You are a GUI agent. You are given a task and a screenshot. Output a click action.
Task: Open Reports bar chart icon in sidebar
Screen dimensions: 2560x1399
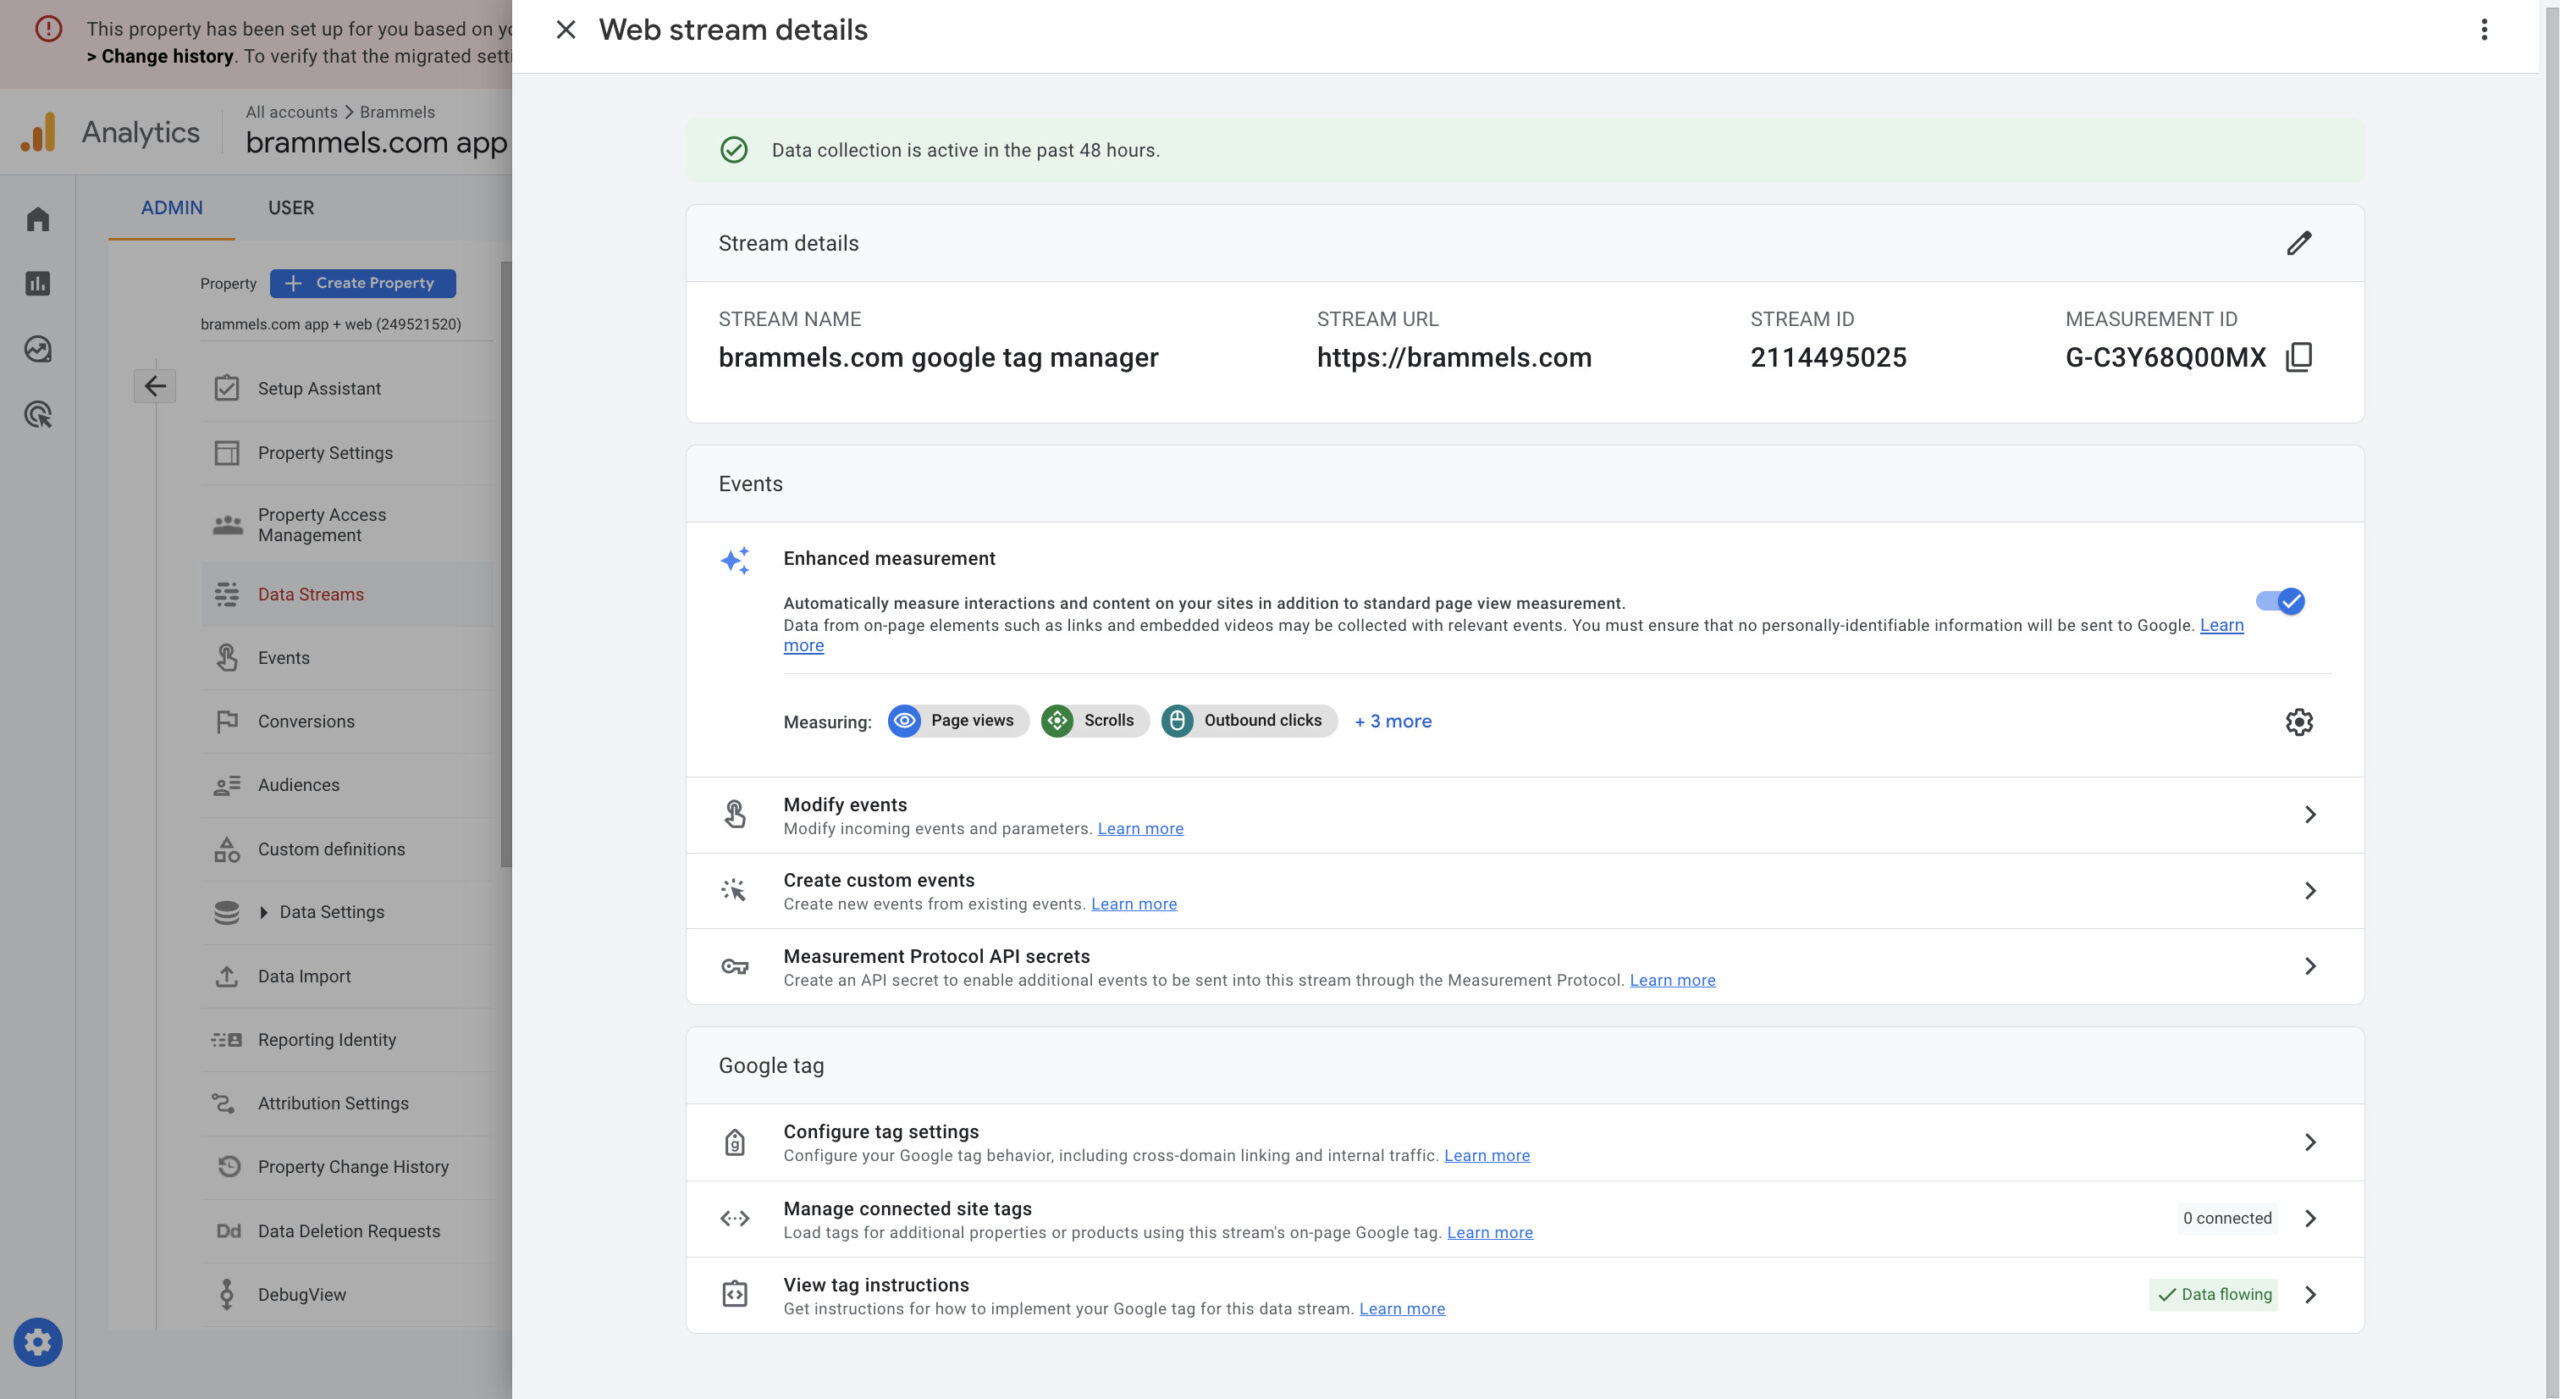pos(38,284)
